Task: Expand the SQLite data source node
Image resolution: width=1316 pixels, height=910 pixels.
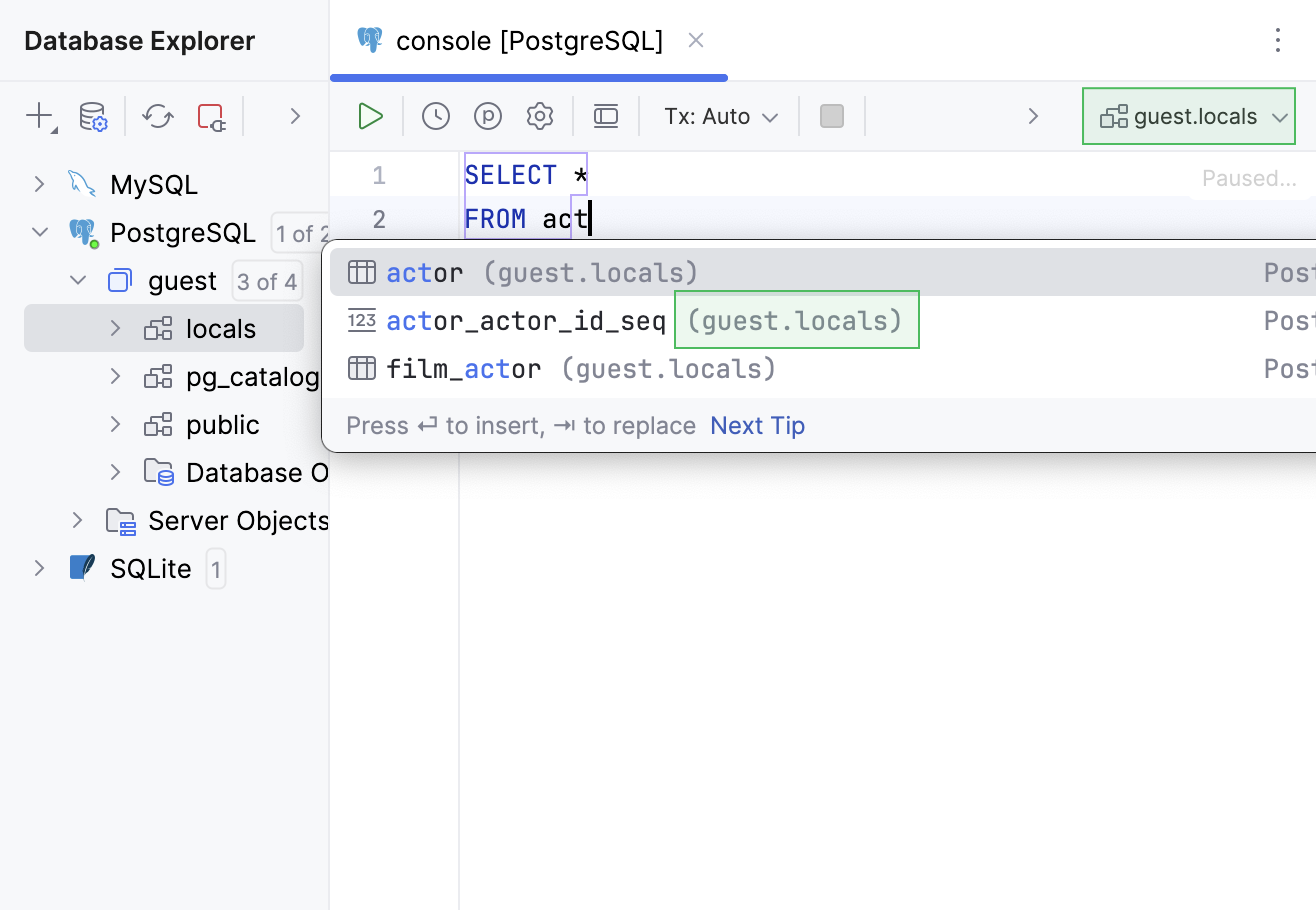Action: pos(39,568)
